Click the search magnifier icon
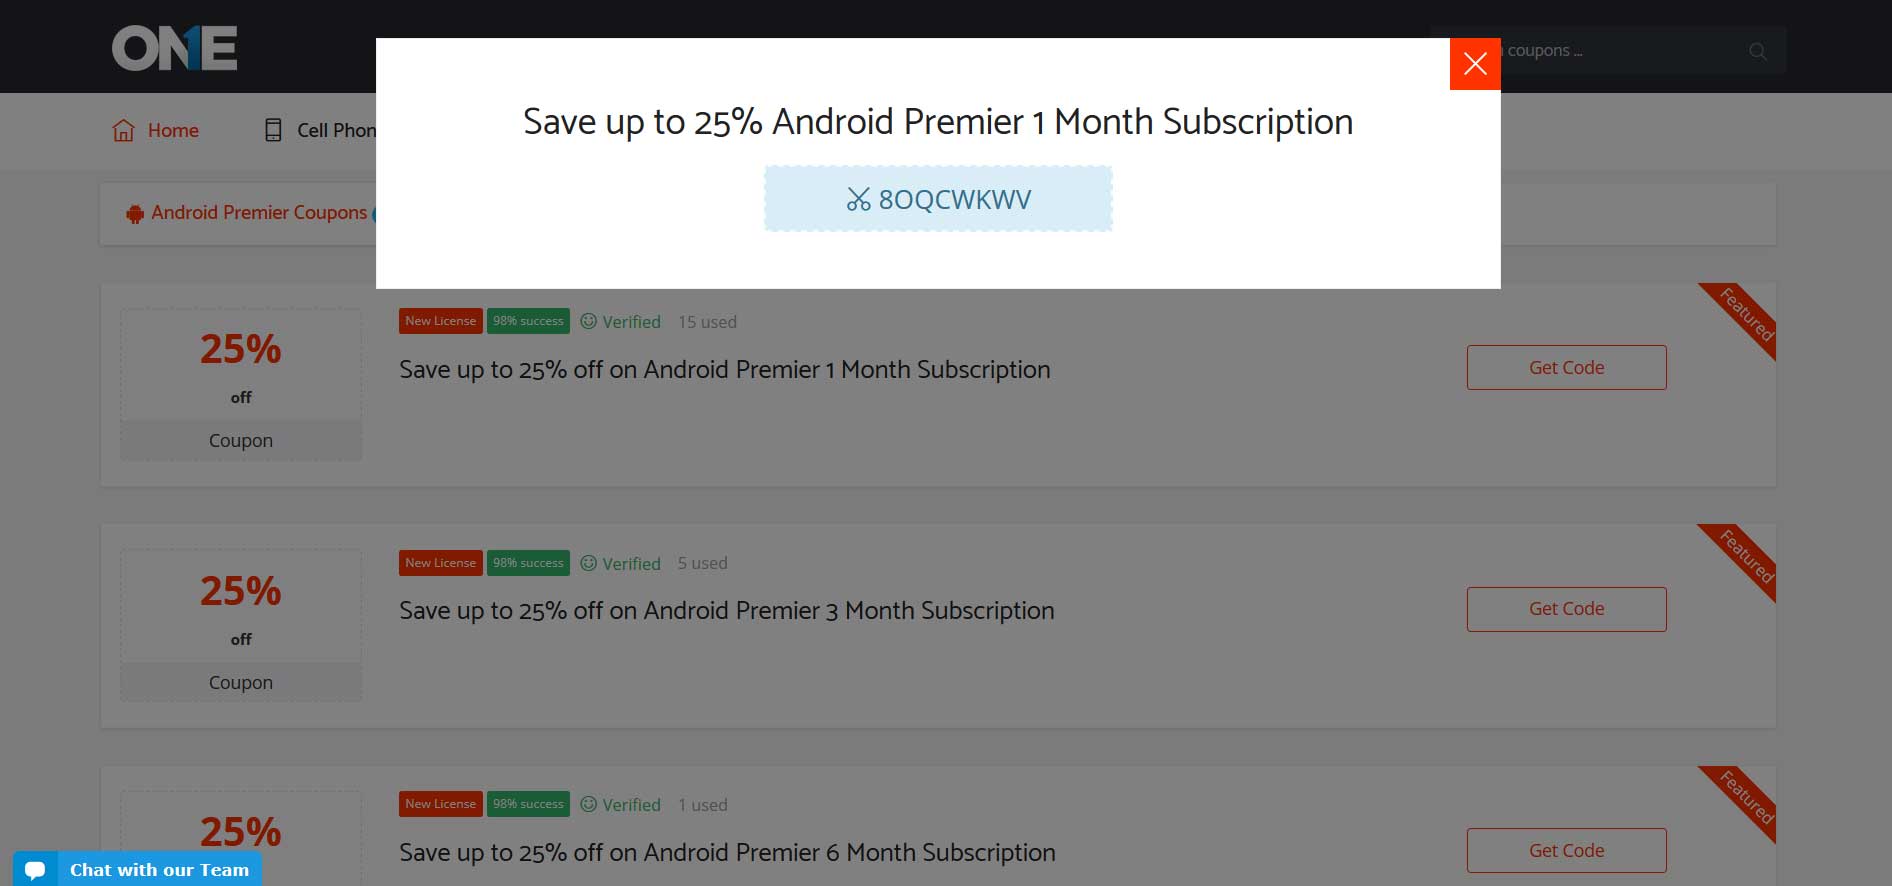 coord(1757,51)
